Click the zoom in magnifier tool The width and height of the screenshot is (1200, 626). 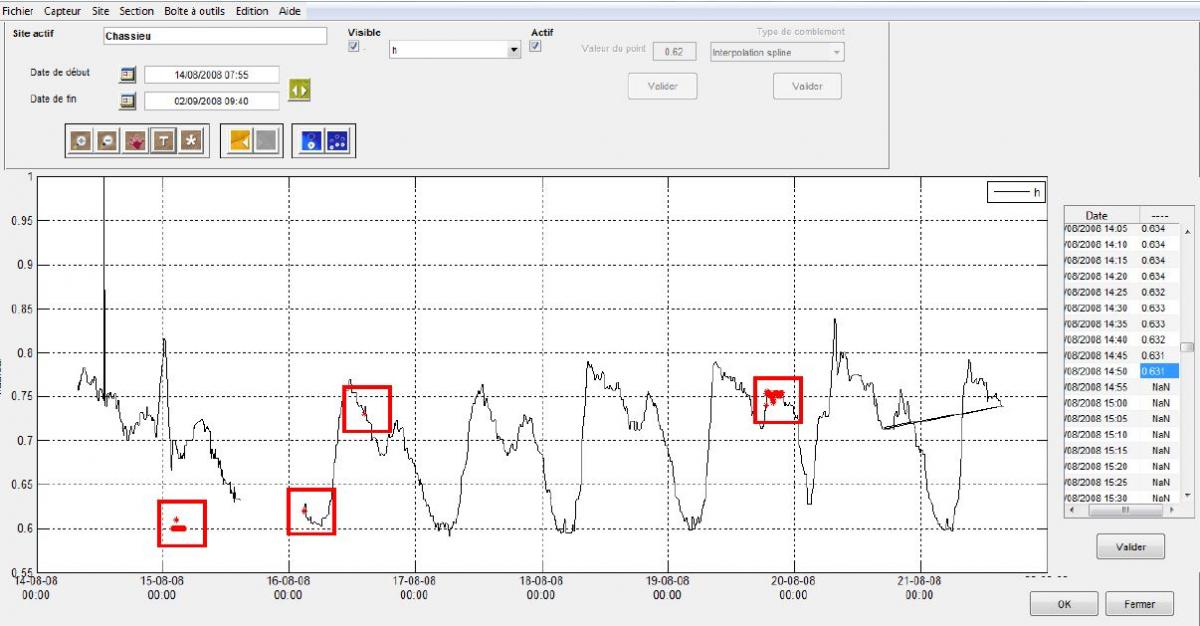click(81, 142)
